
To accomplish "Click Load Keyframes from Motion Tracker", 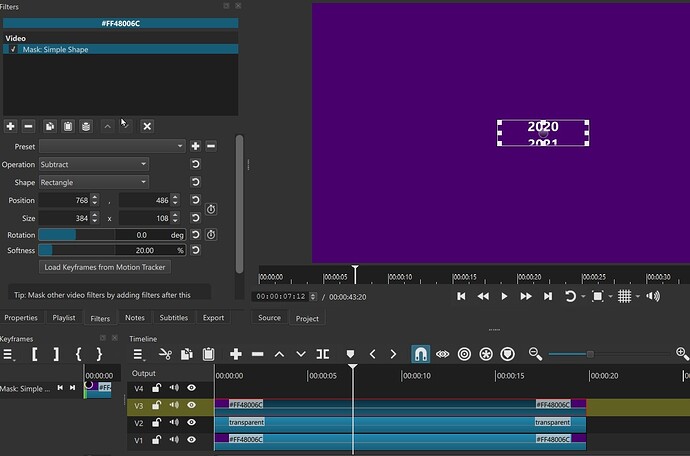I will (106, 267).
